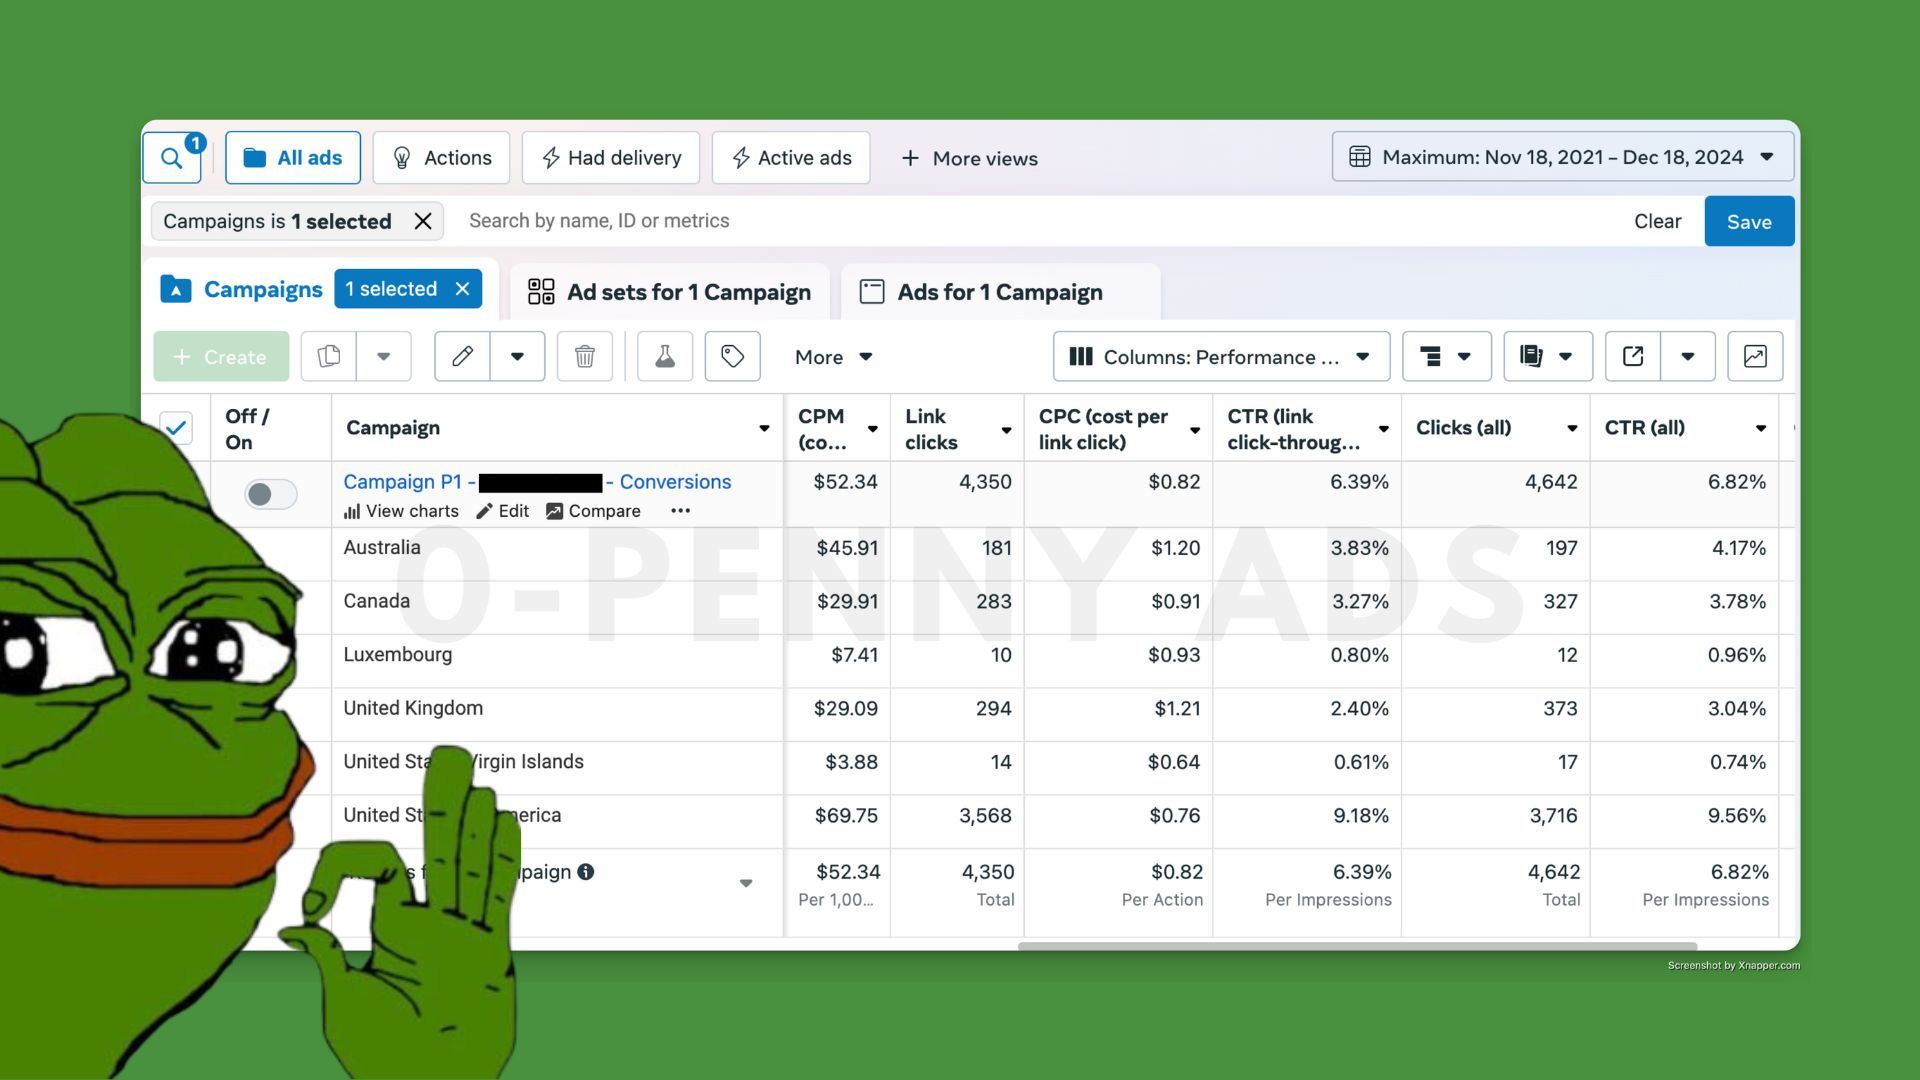Click the tag rules icon
1920x1080 pixels.
click(733, 357)
